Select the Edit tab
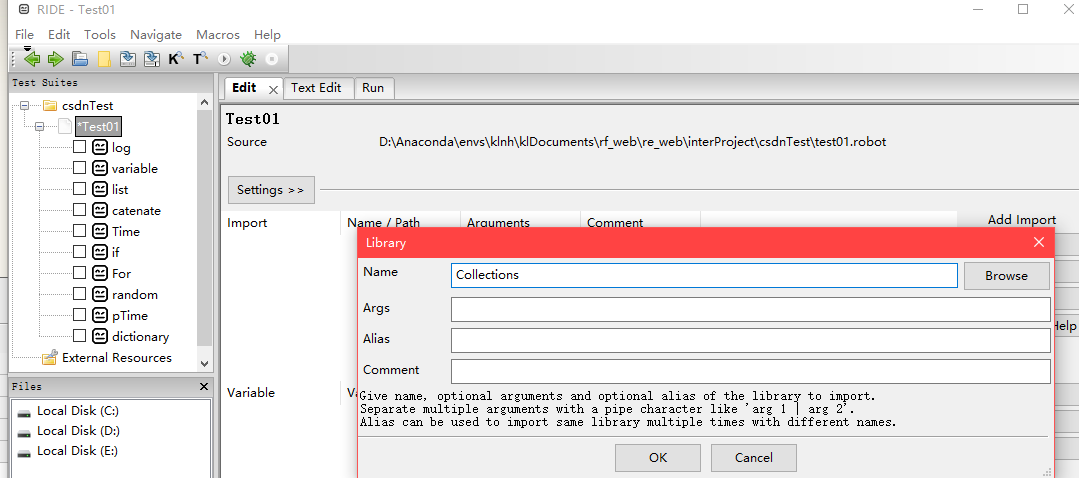 coord(245,88)
